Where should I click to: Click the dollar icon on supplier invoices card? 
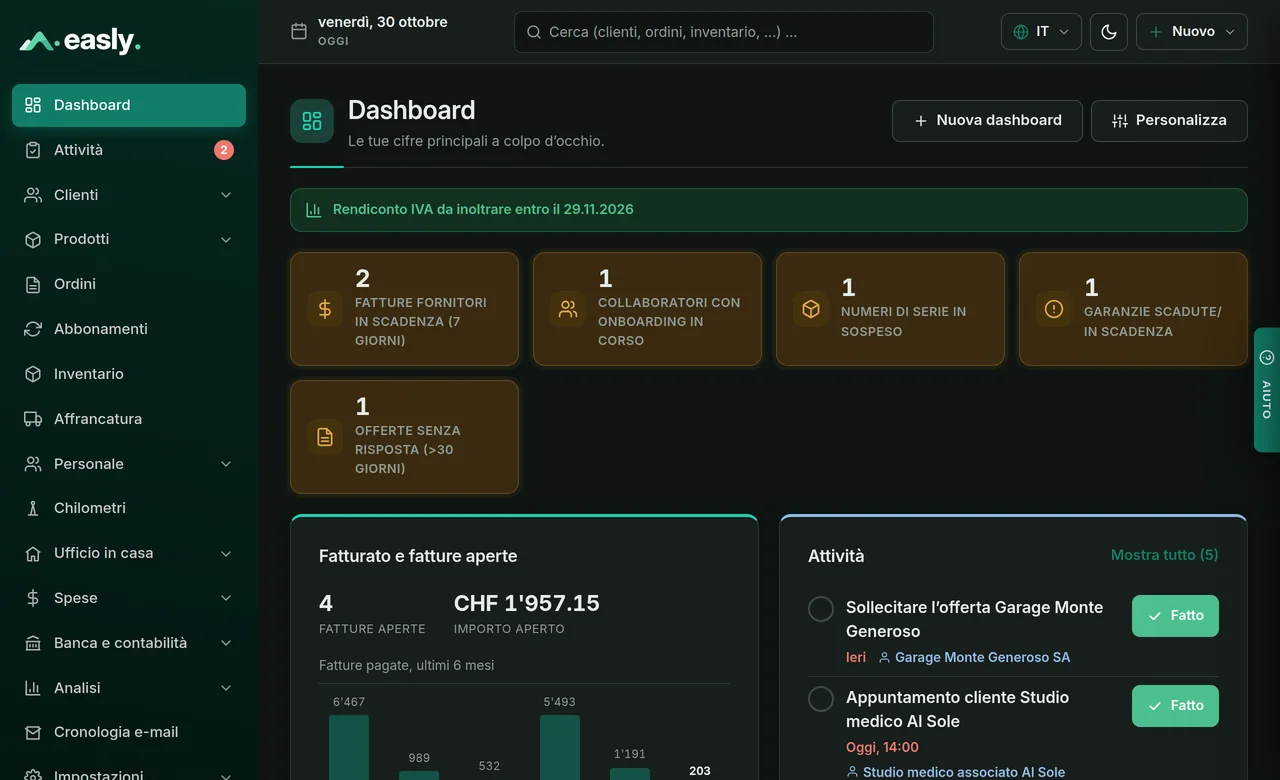pyautogui.click(x=325, y=309)
